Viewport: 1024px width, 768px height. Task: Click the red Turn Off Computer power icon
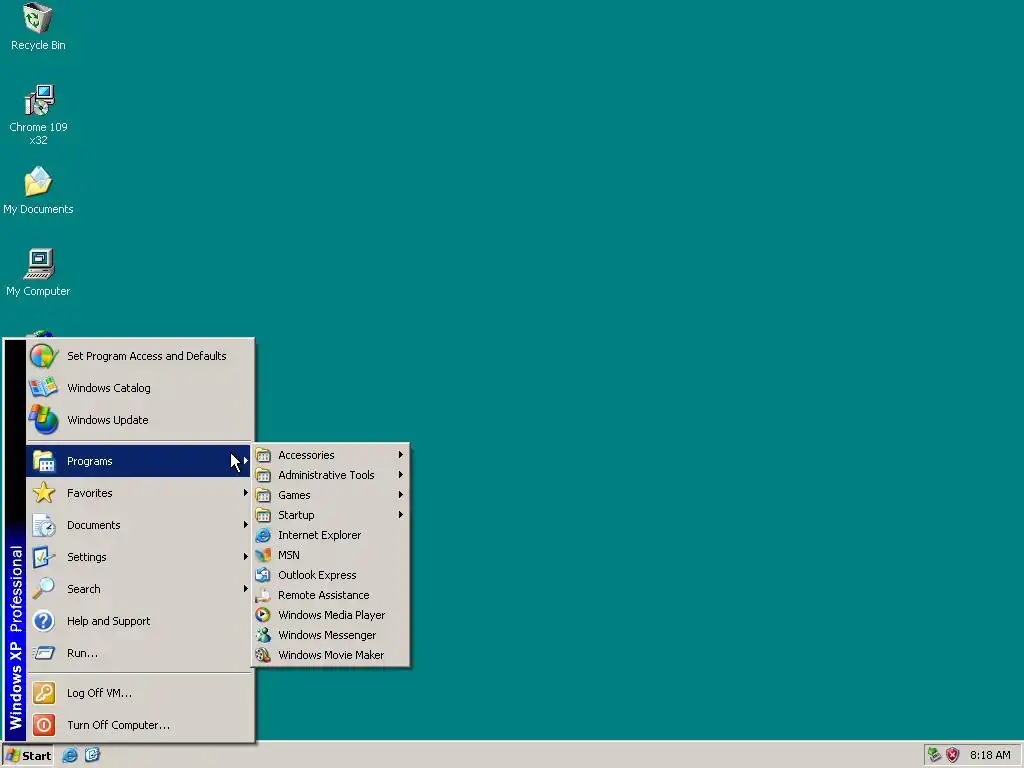[x=44, y=725]
